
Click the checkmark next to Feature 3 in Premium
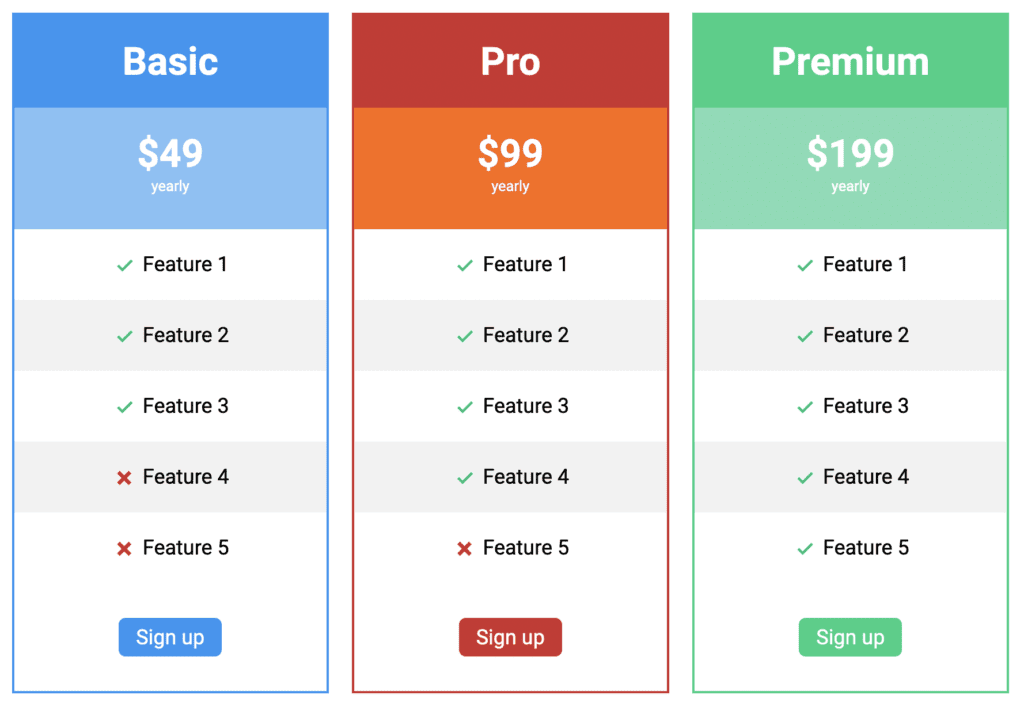point(804,406)
